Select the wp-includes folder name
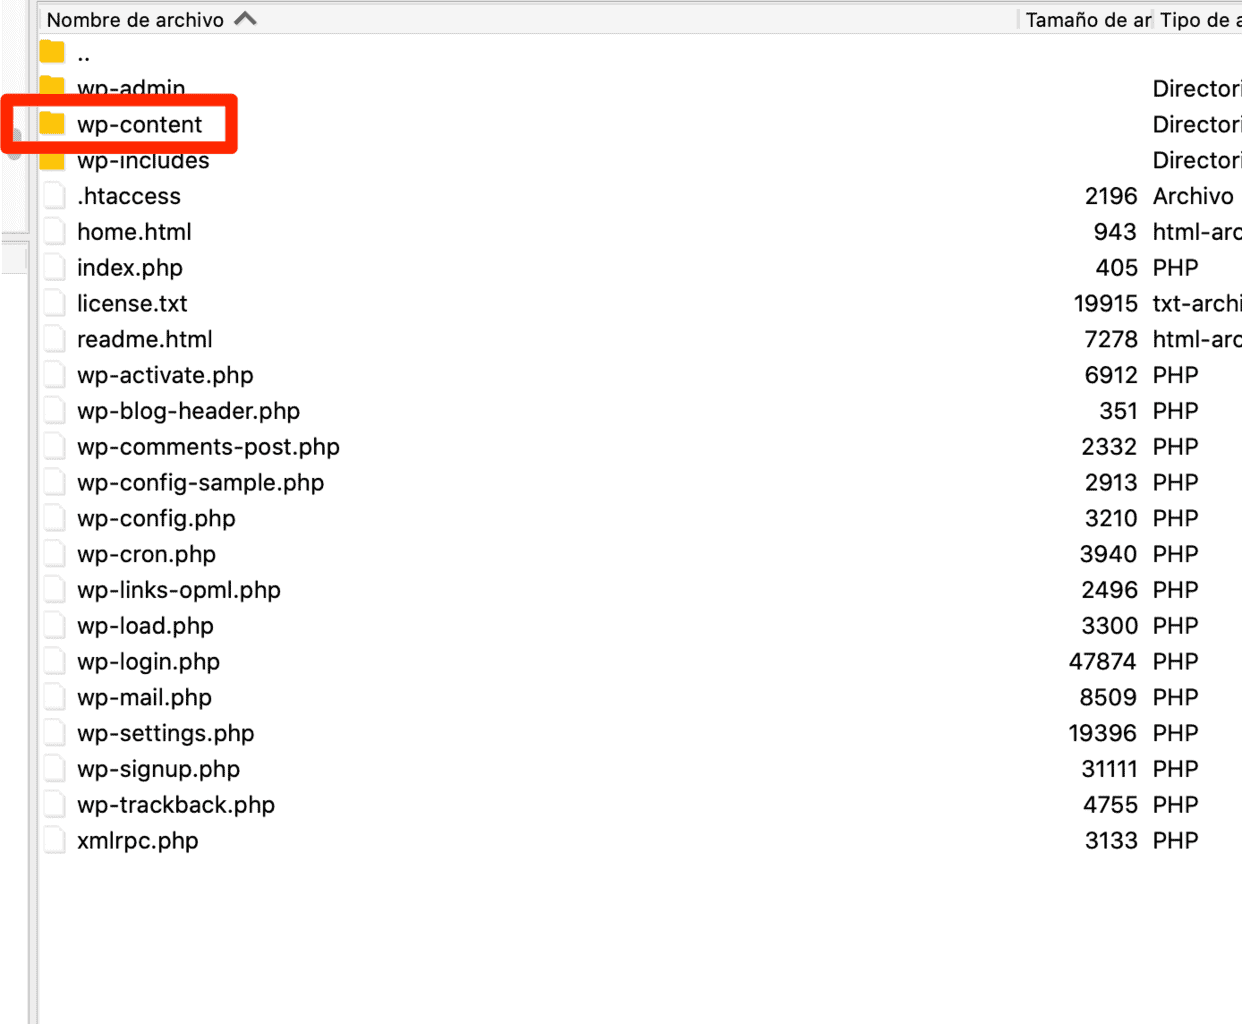Screen dimensions: 1242x1024 143,161
